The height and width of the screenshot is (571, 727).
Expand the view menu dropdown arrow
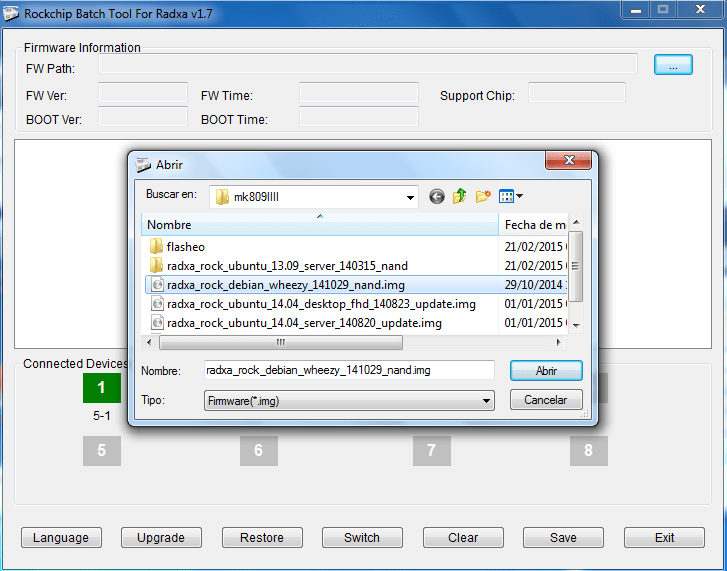pos(519,196)
